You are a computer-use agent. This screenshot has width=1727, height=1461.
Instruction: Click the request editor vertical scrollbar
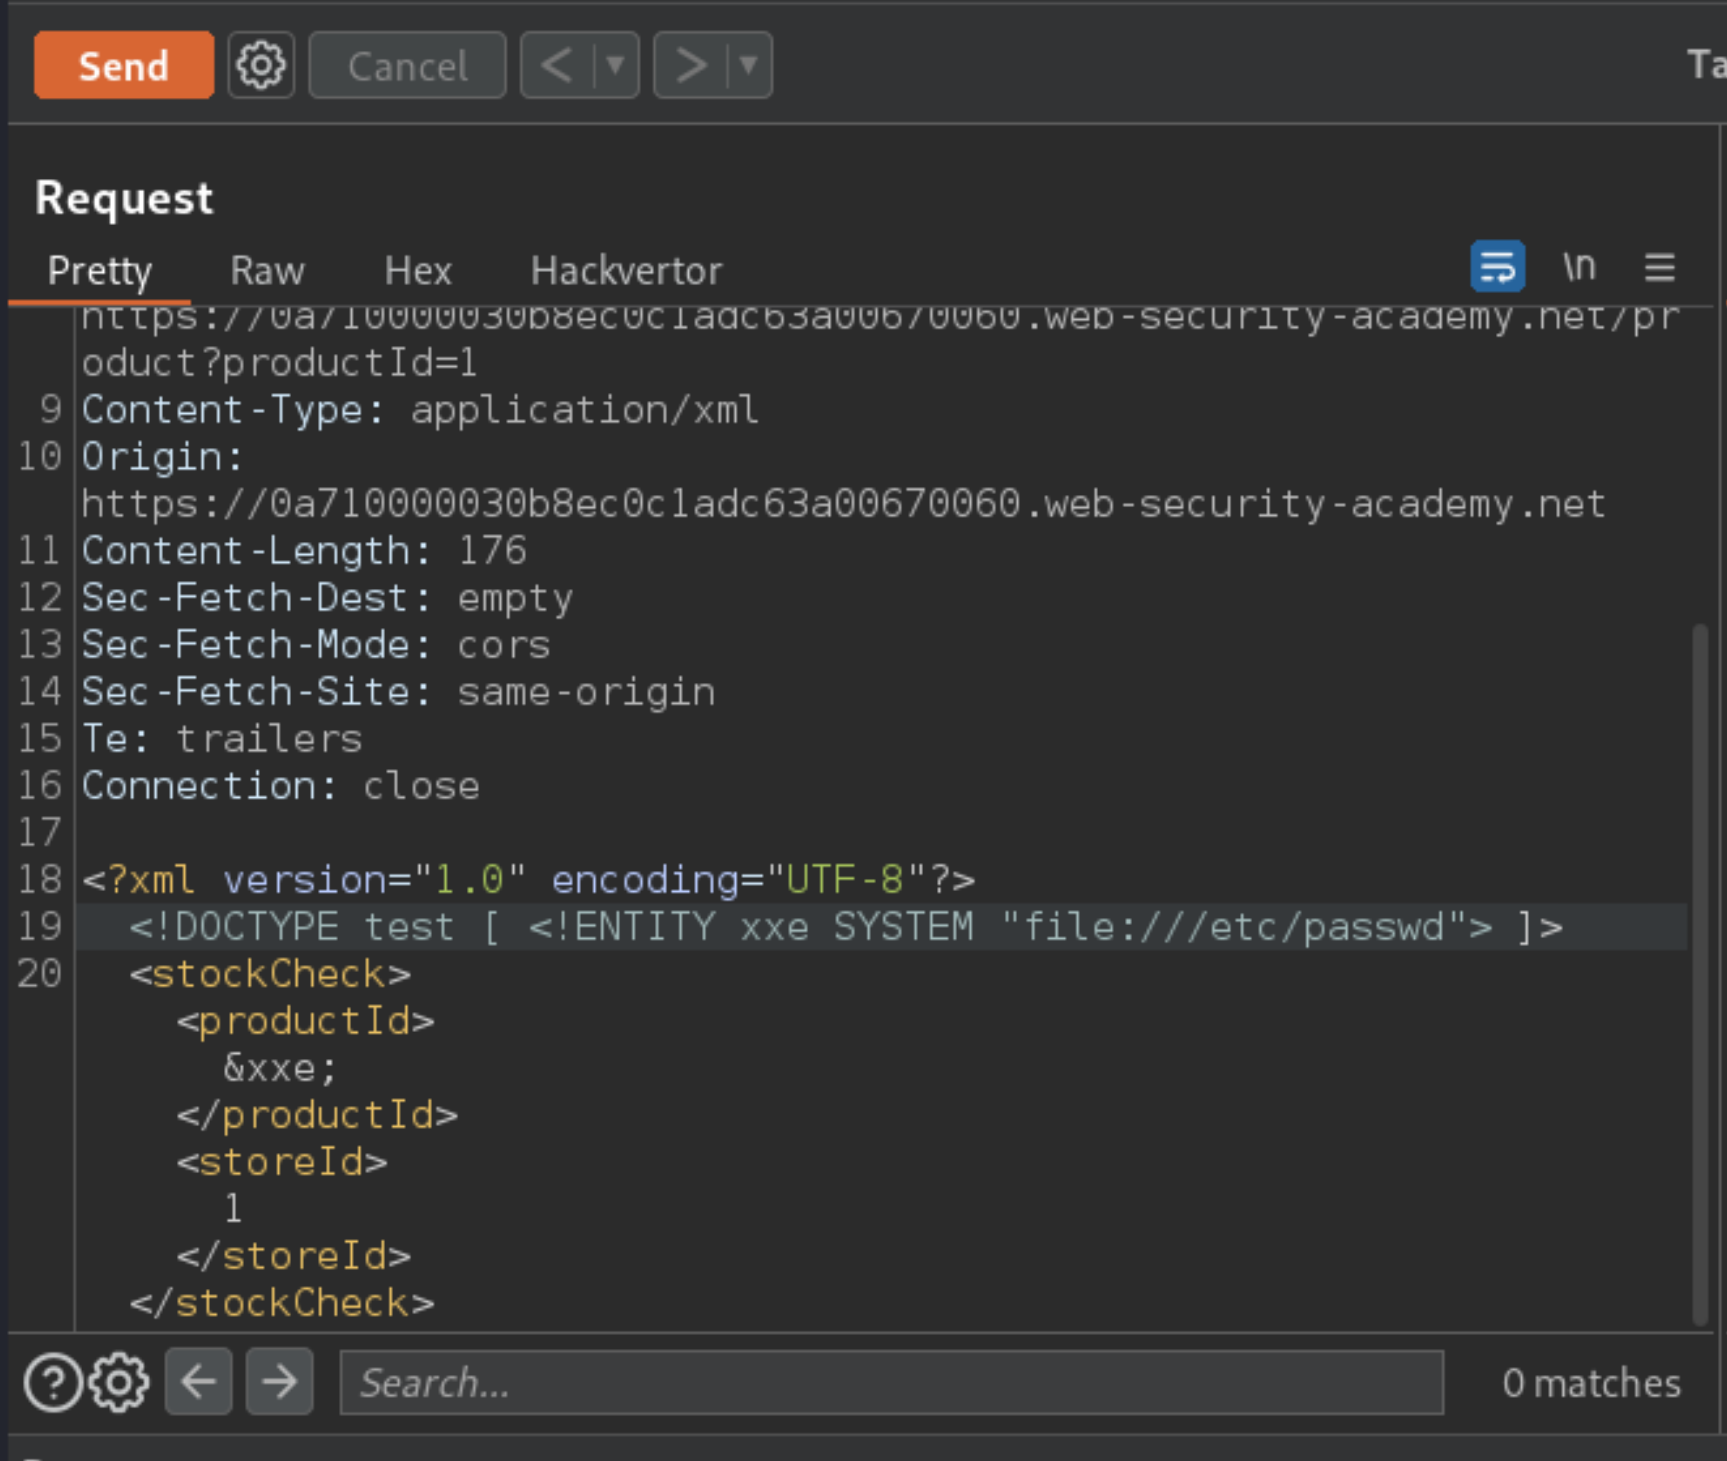[1699, 974]
